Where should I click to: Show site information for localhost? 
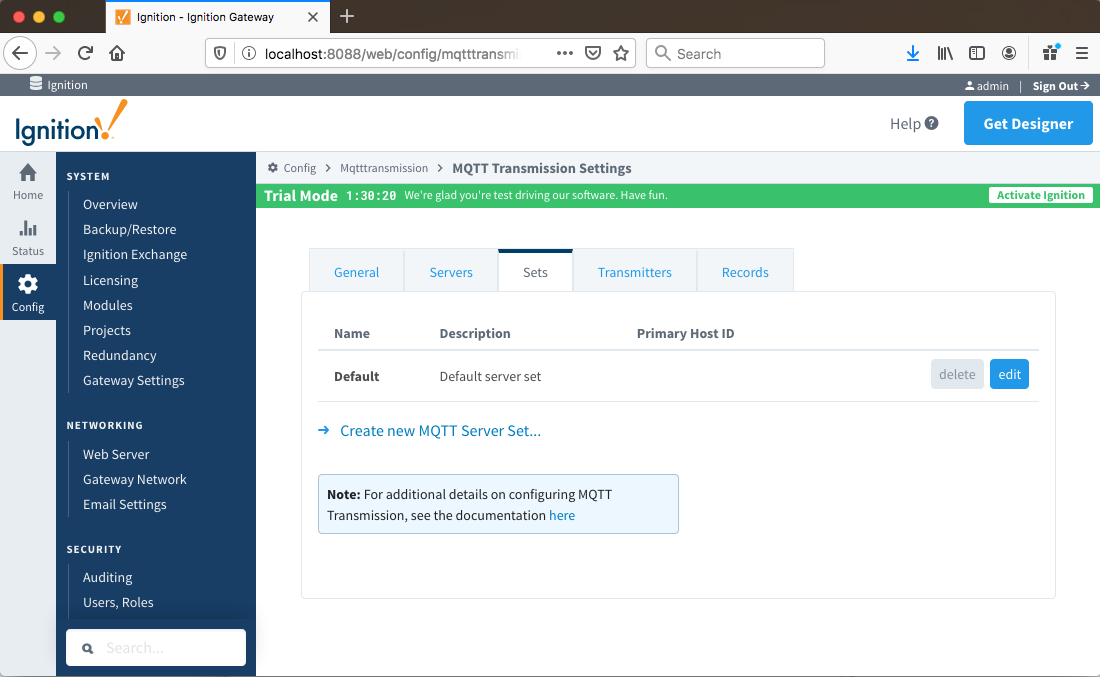(x=248, y=53)
